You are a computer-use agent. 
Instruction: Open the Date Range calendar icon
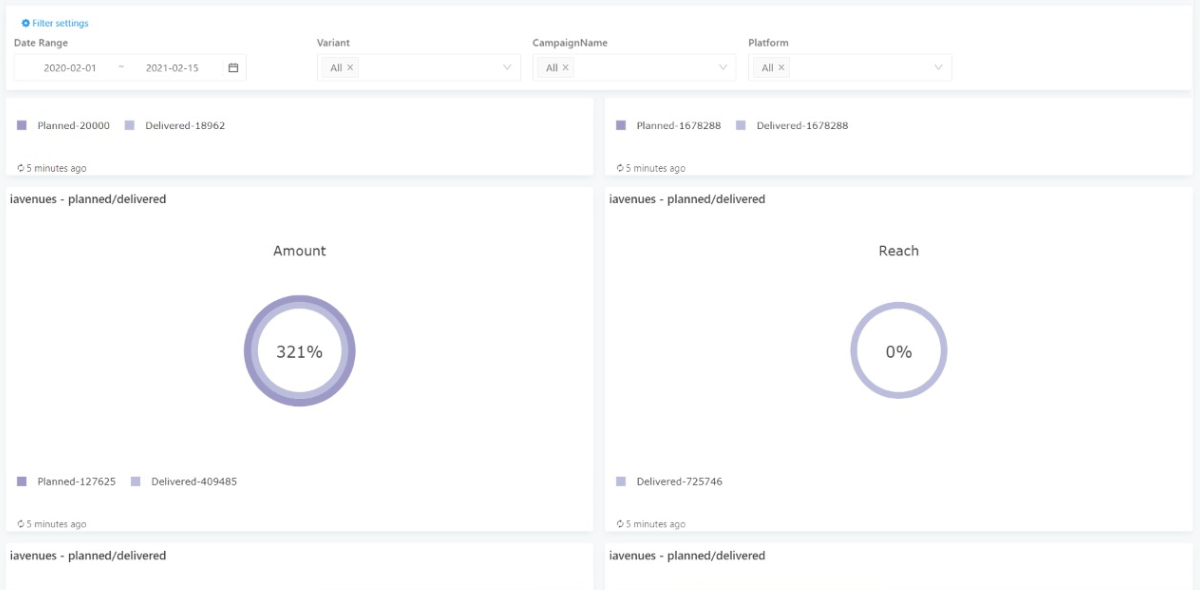click(233, 68)
